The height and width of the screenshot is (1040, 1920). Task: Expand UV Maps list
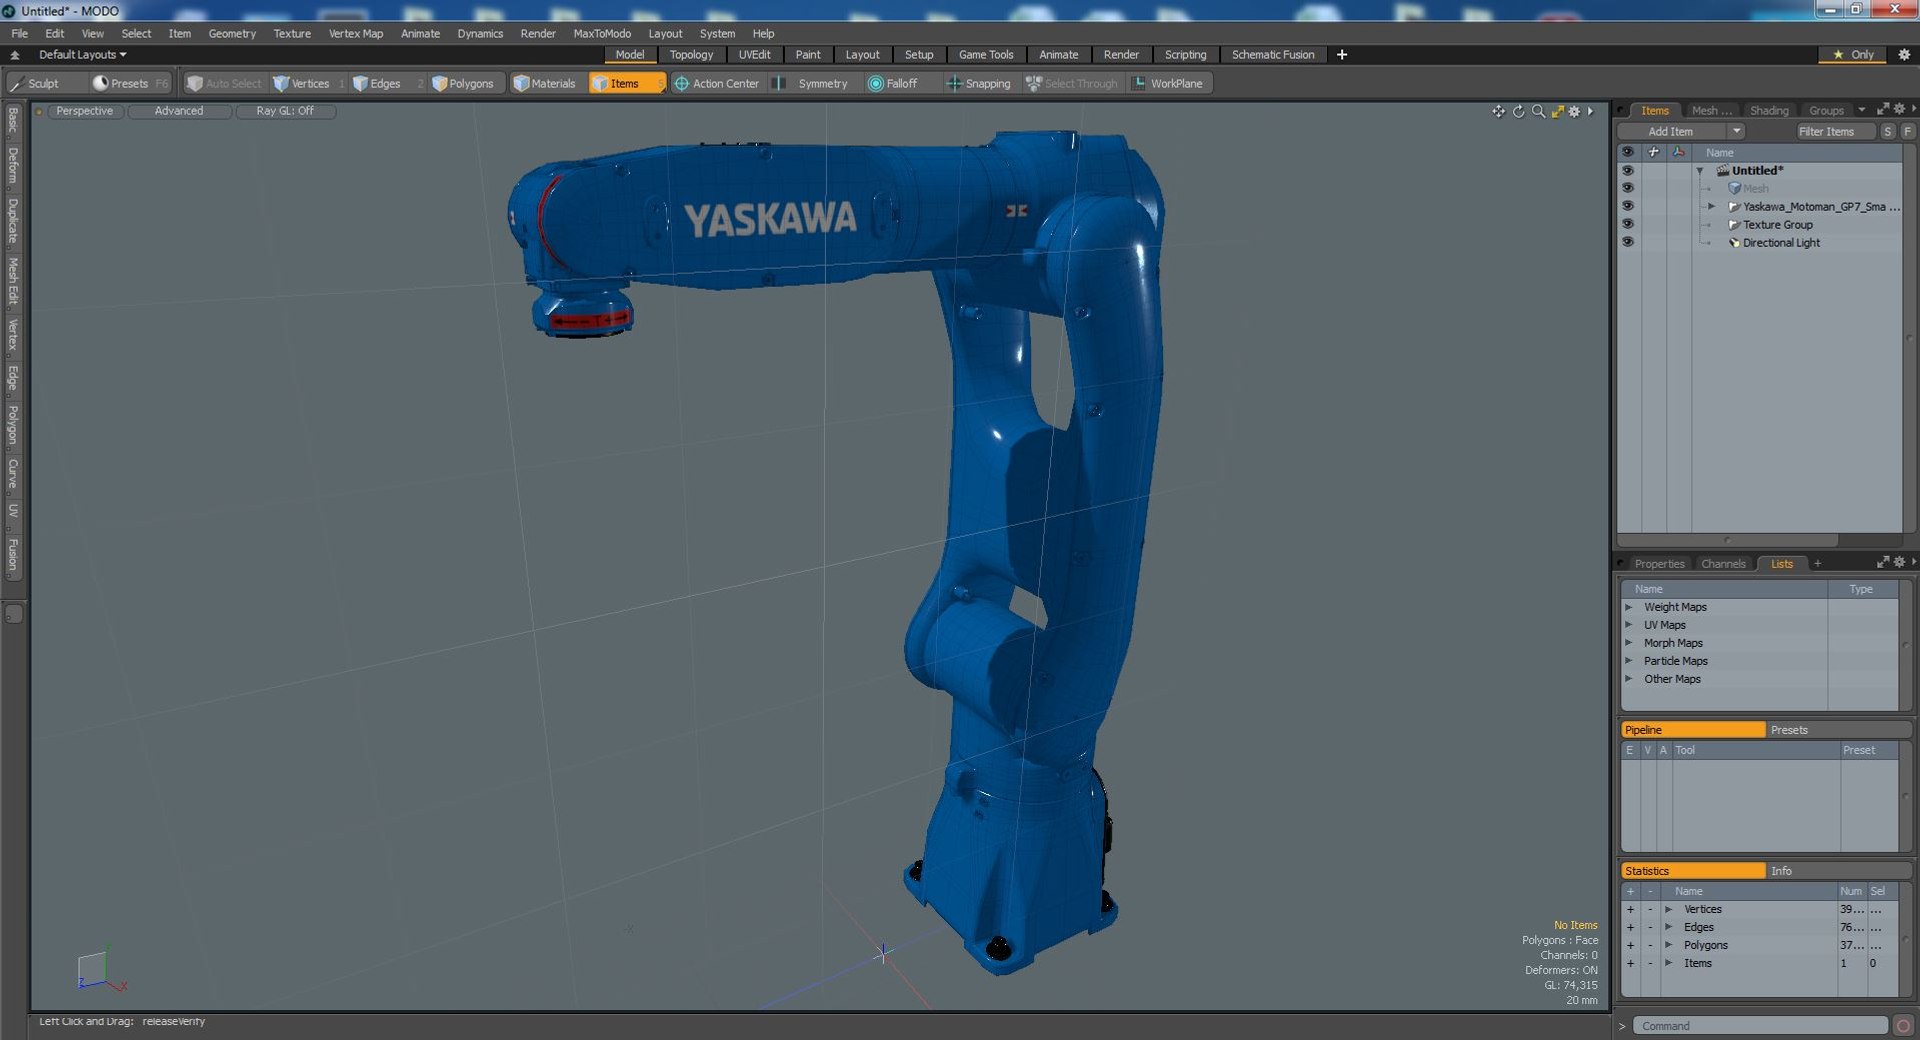point(1629,625)
